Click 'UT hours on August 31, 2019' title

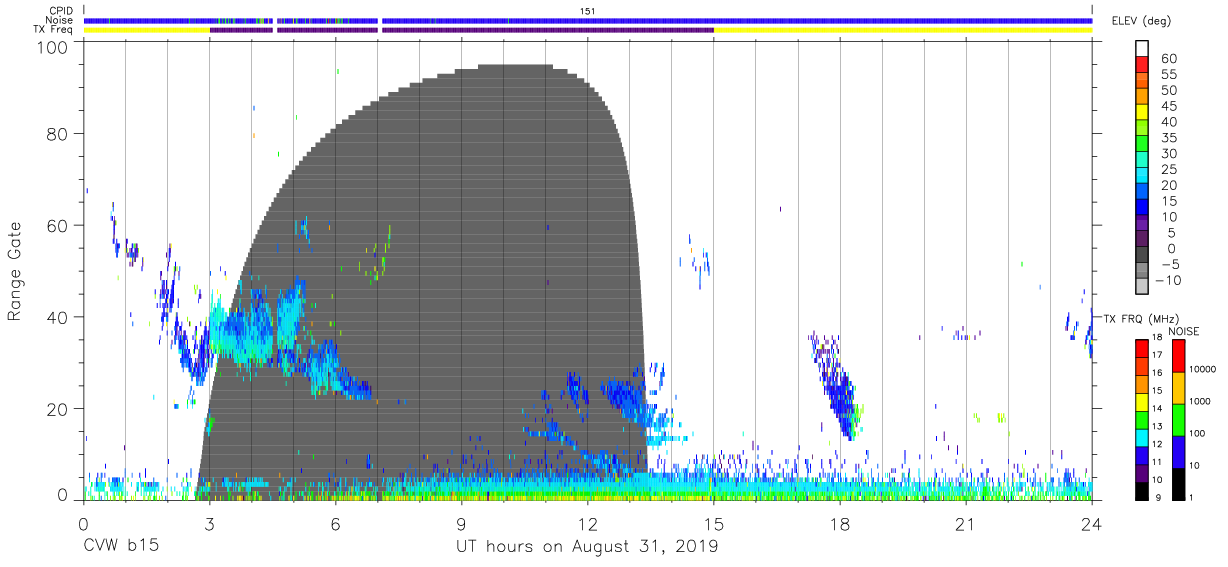click(x=587, y=547)
